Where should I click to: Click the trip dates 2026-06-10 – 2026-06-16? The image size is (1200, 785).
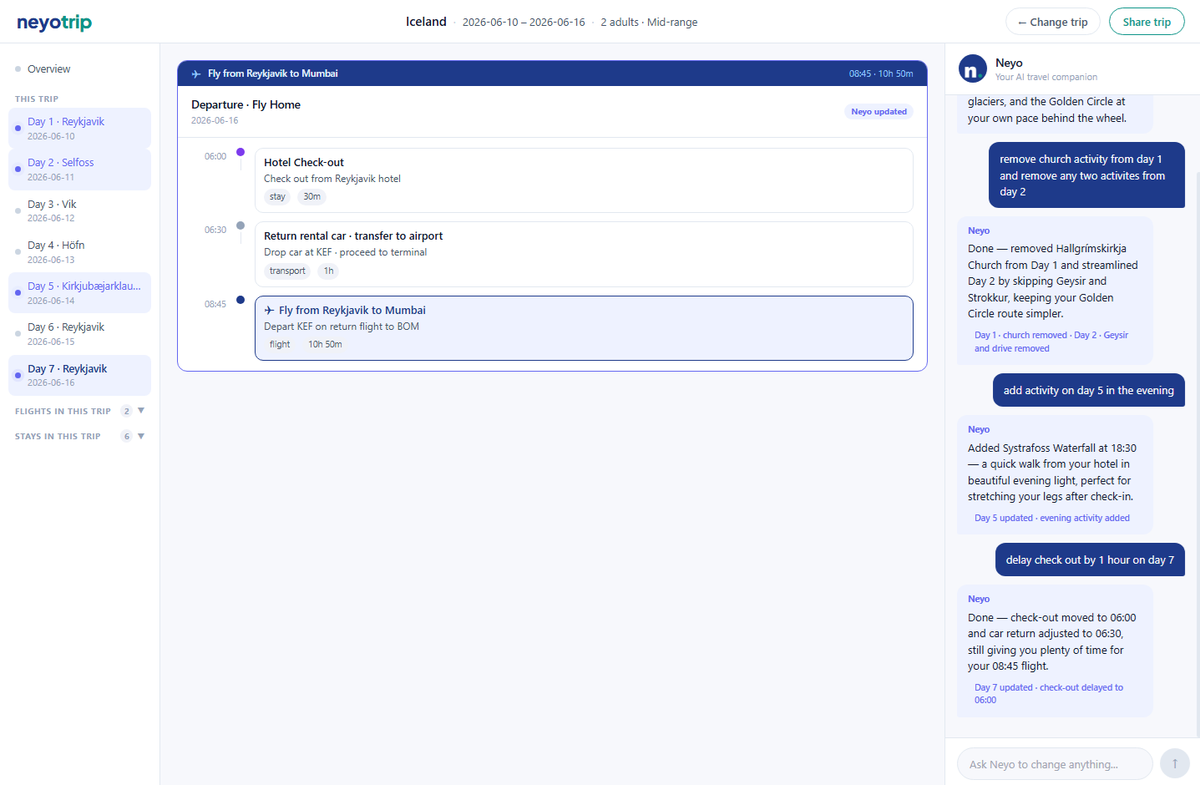tap(523, 22)
